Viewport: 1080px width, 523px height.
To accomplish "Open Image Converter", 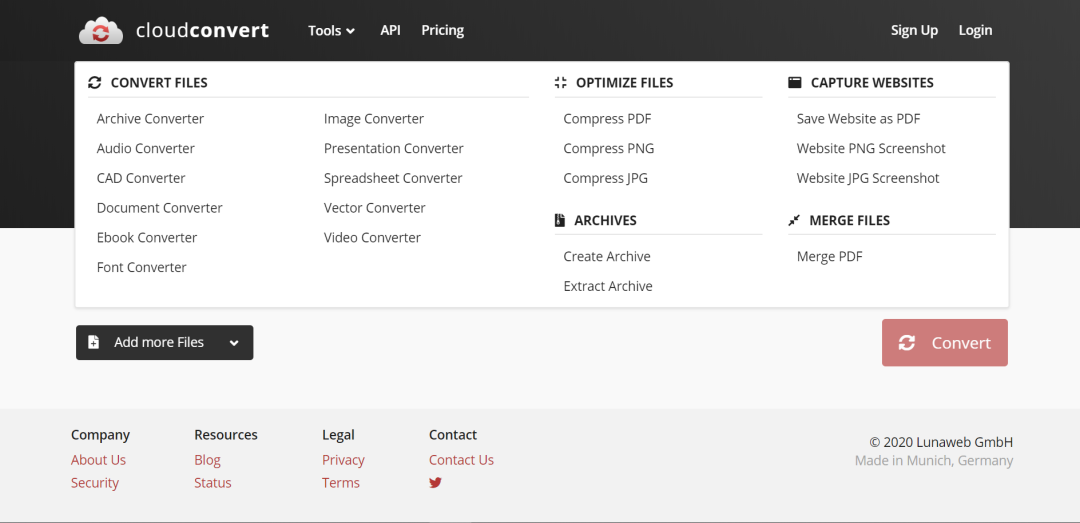I will coord(374,119).
